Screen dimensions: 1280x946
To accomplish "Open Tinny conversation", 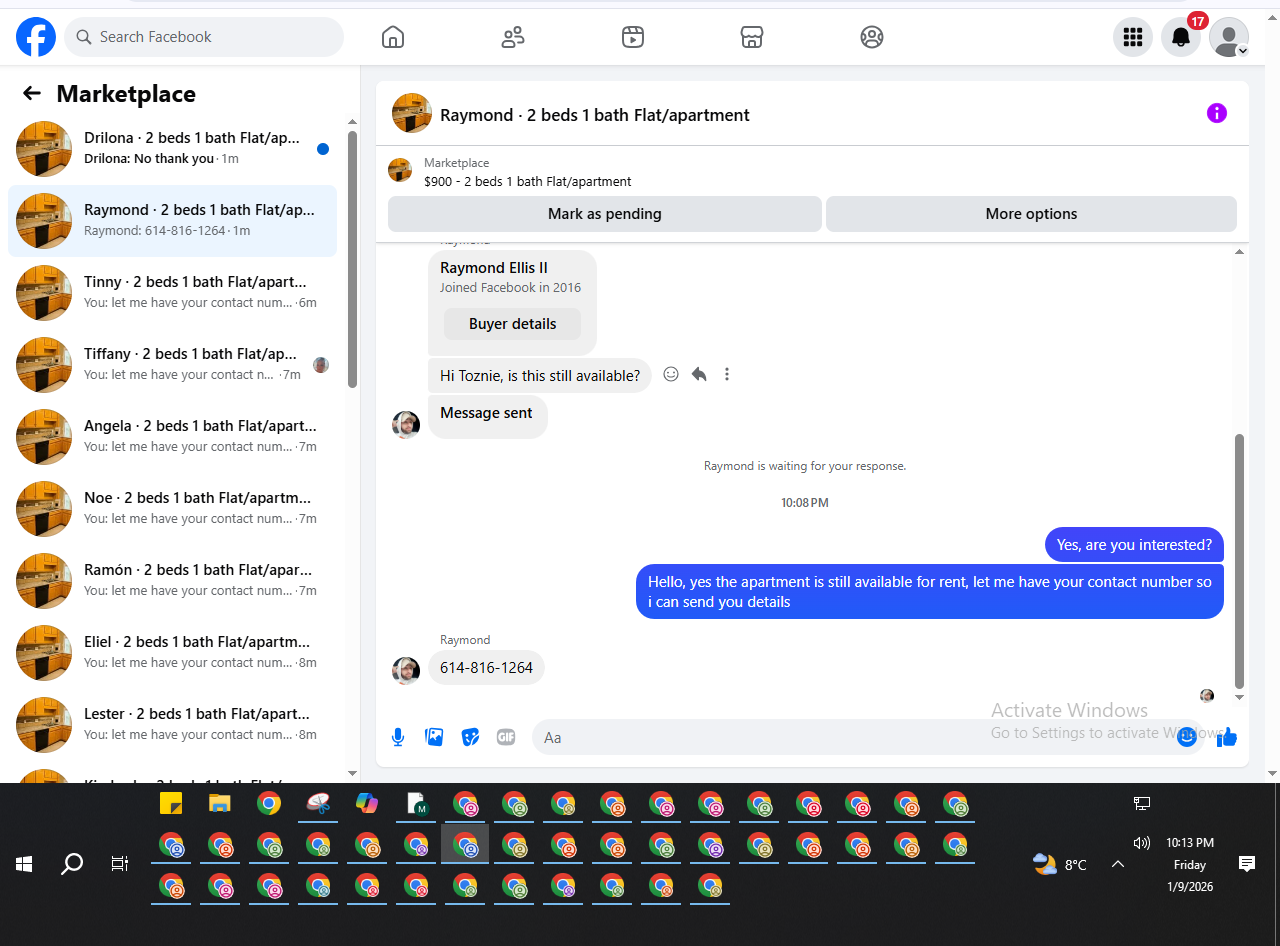I will 172,293.
